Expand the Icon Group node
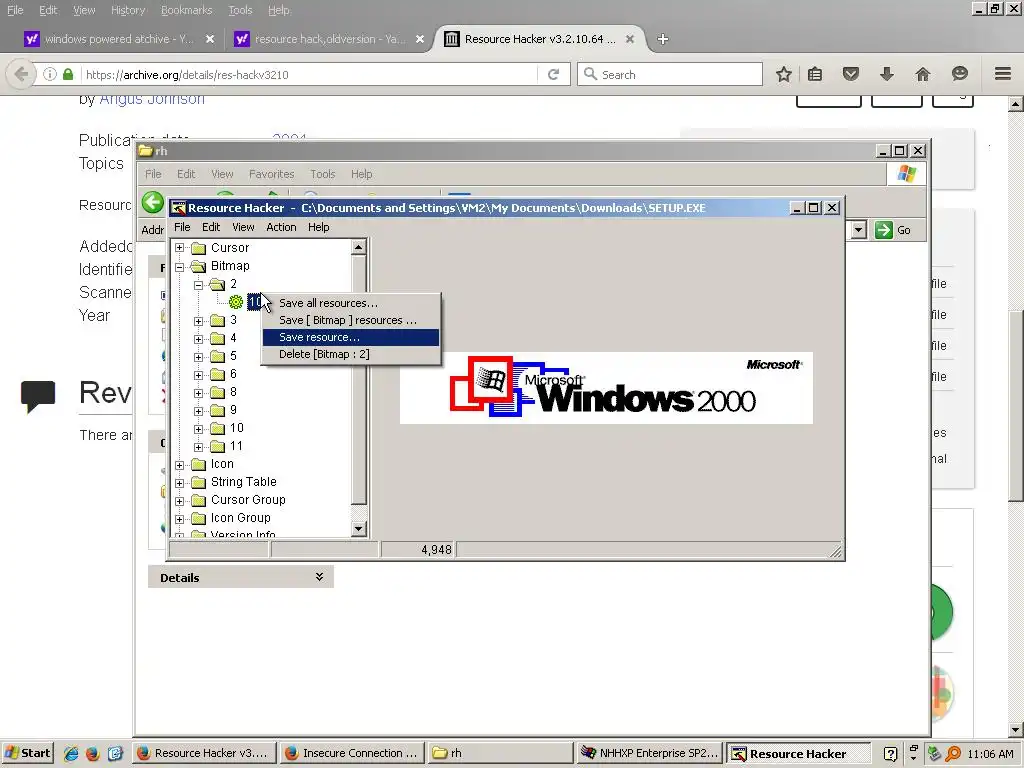Image resolution: width=1024 pixels, height=768 pixels. 180,519
